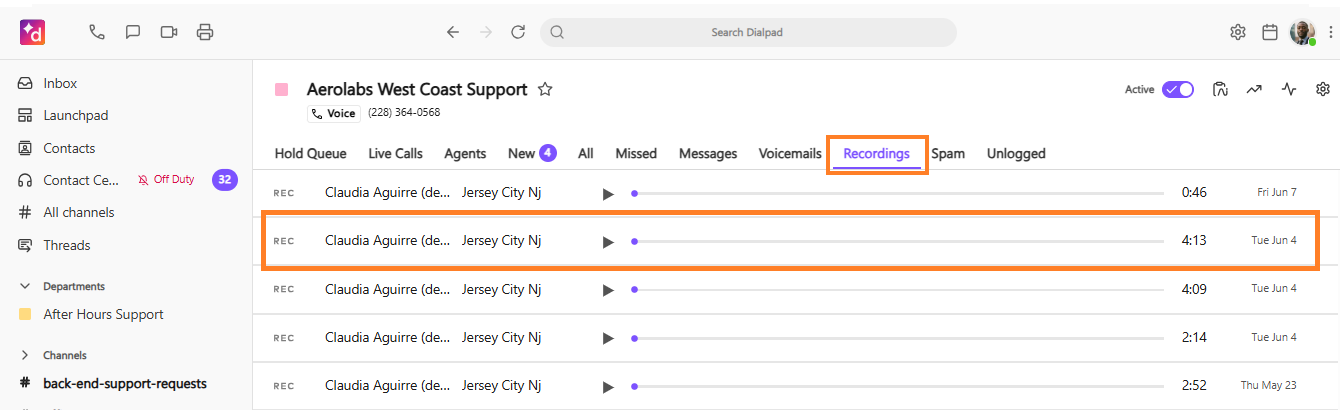
Task: Click the Dialpad logo icon
Action: click(32, 32)
